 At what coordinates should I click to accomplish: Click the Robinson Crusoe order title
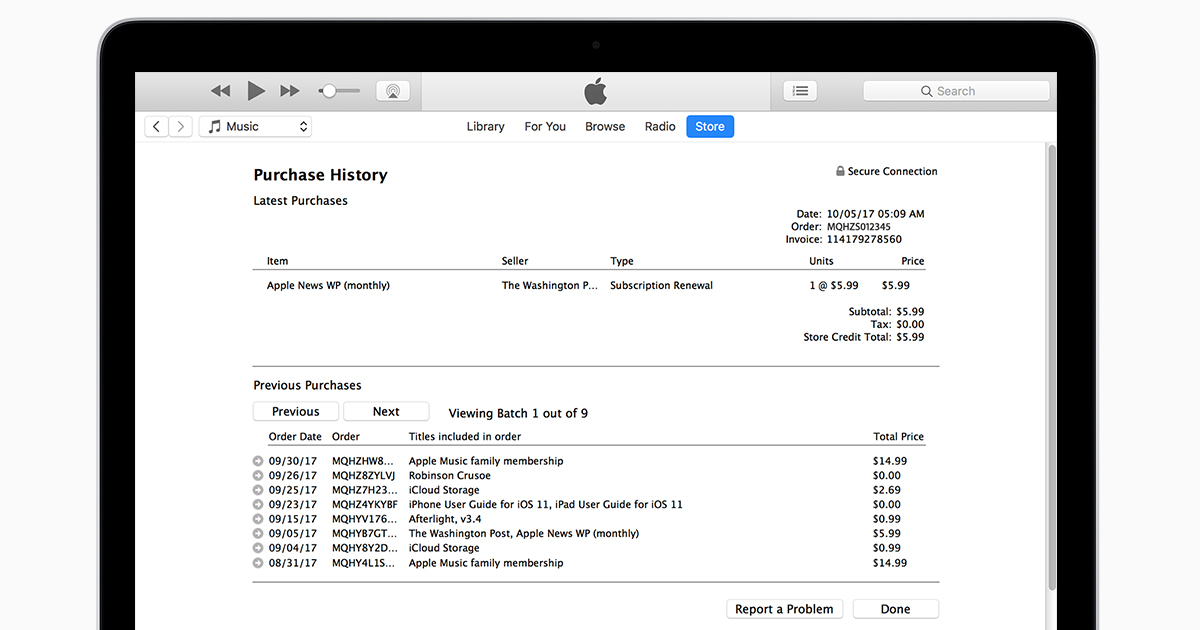click(x=450, y=476)
